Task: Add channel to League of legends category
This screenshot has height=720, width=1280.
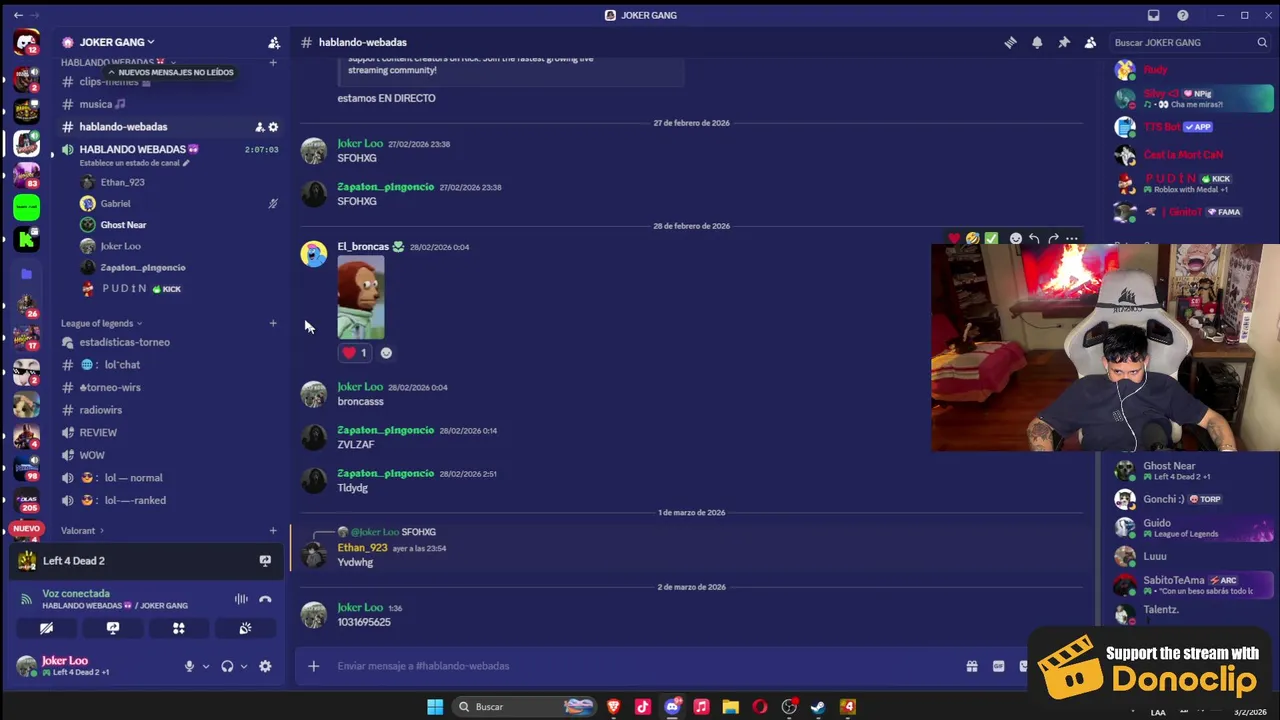Action: tap(273, 323)
